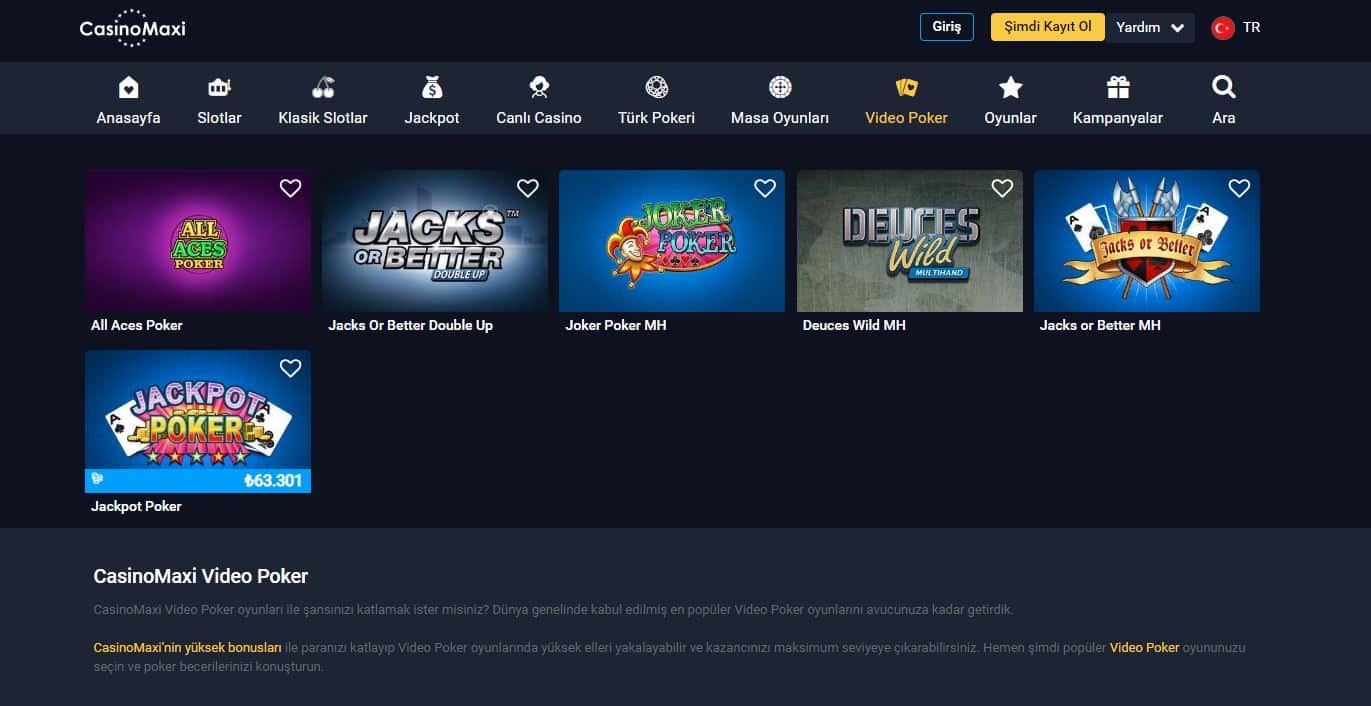Go to Slotlar menu label
1371x706 pixels.
tap(220, 118)
